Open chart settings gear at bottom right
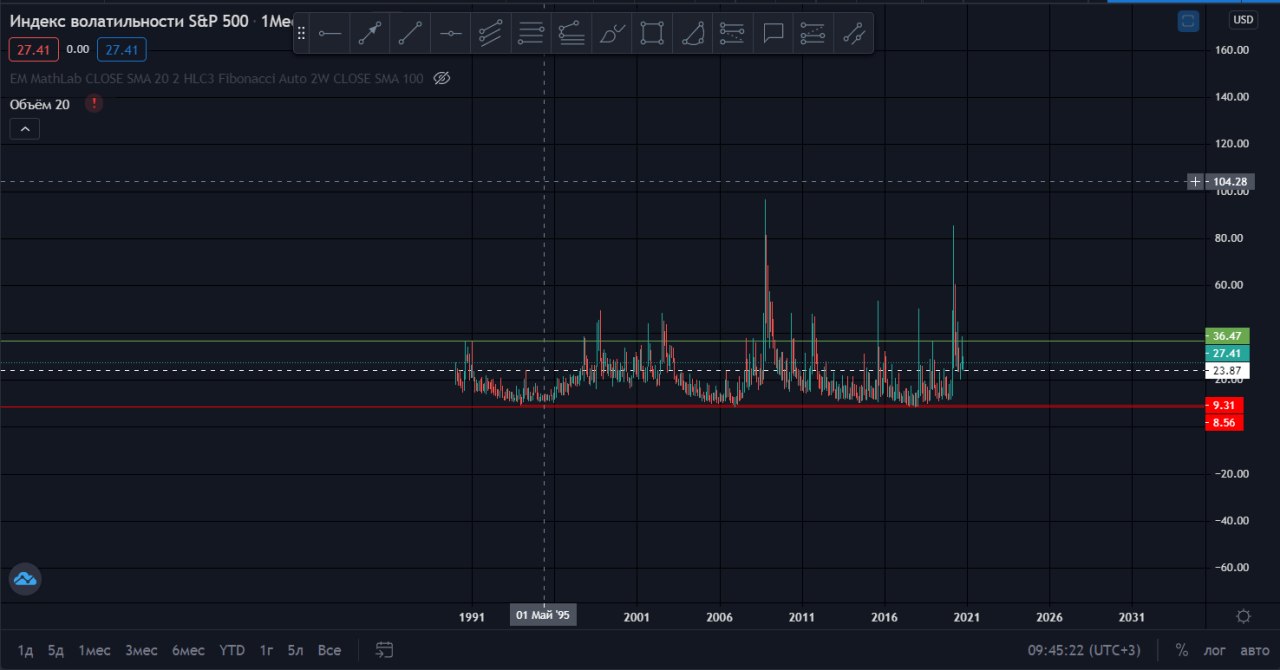The height and width of the screenshot is (670, 1280). (x=1243, y=616)
